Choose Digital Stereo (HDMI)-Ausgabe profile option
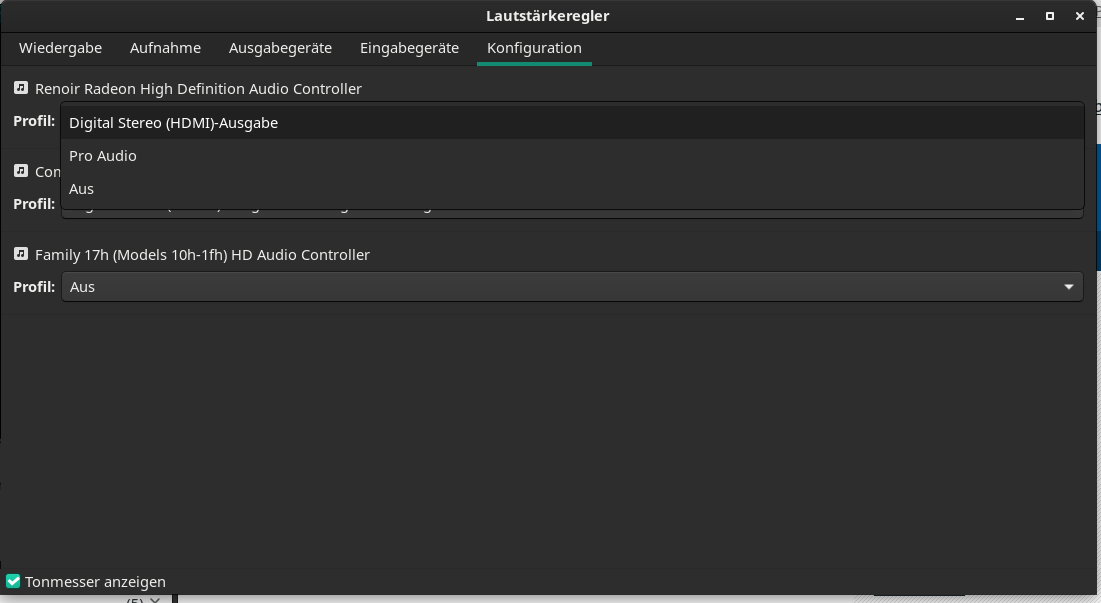The height and width of the screenshot is (603, 1101). click(x=572, y=123)
